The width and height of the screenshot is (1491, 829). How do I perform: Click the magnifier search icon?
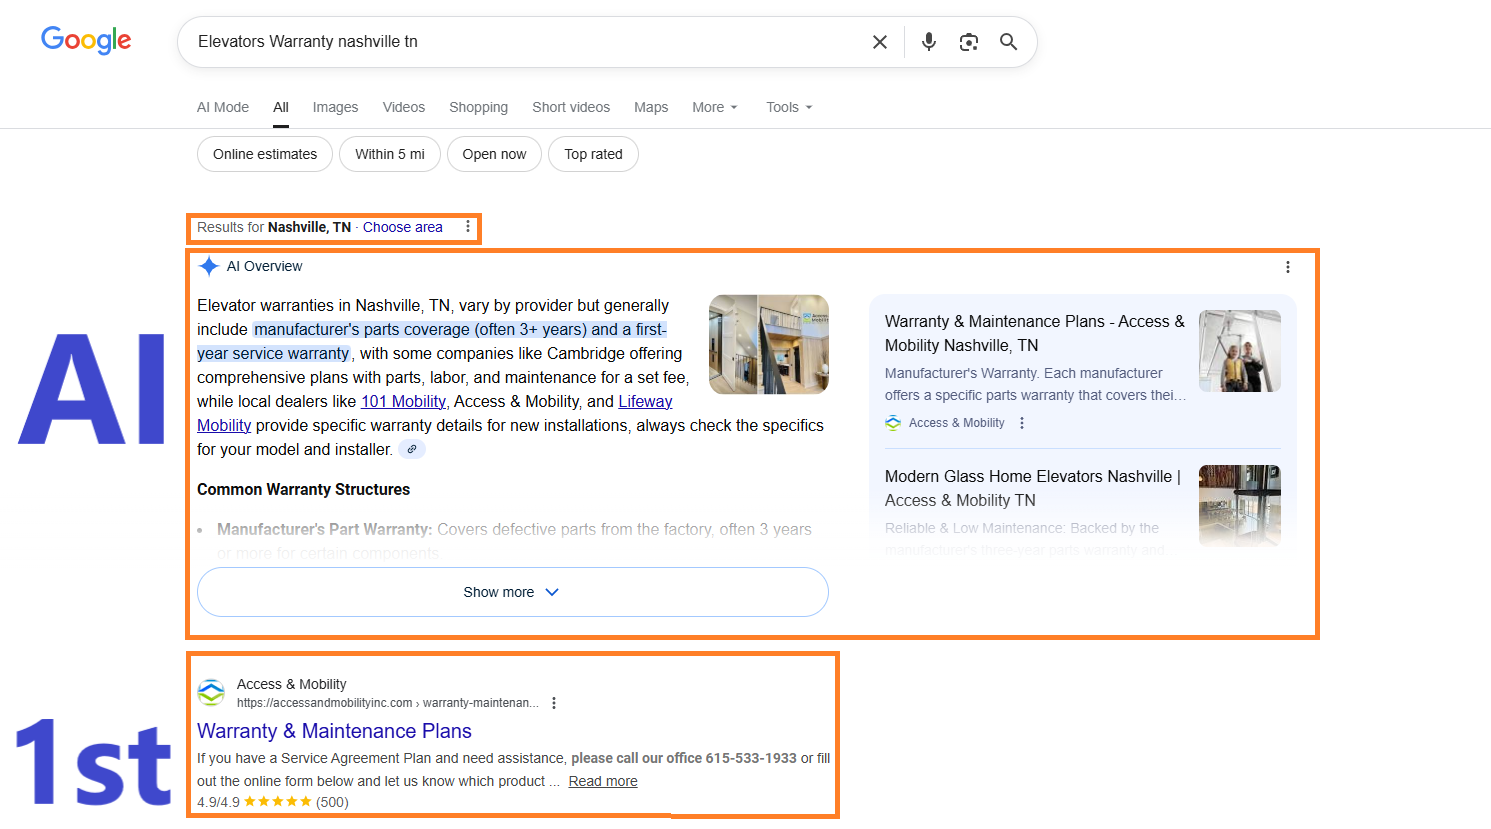point(1008,42)
